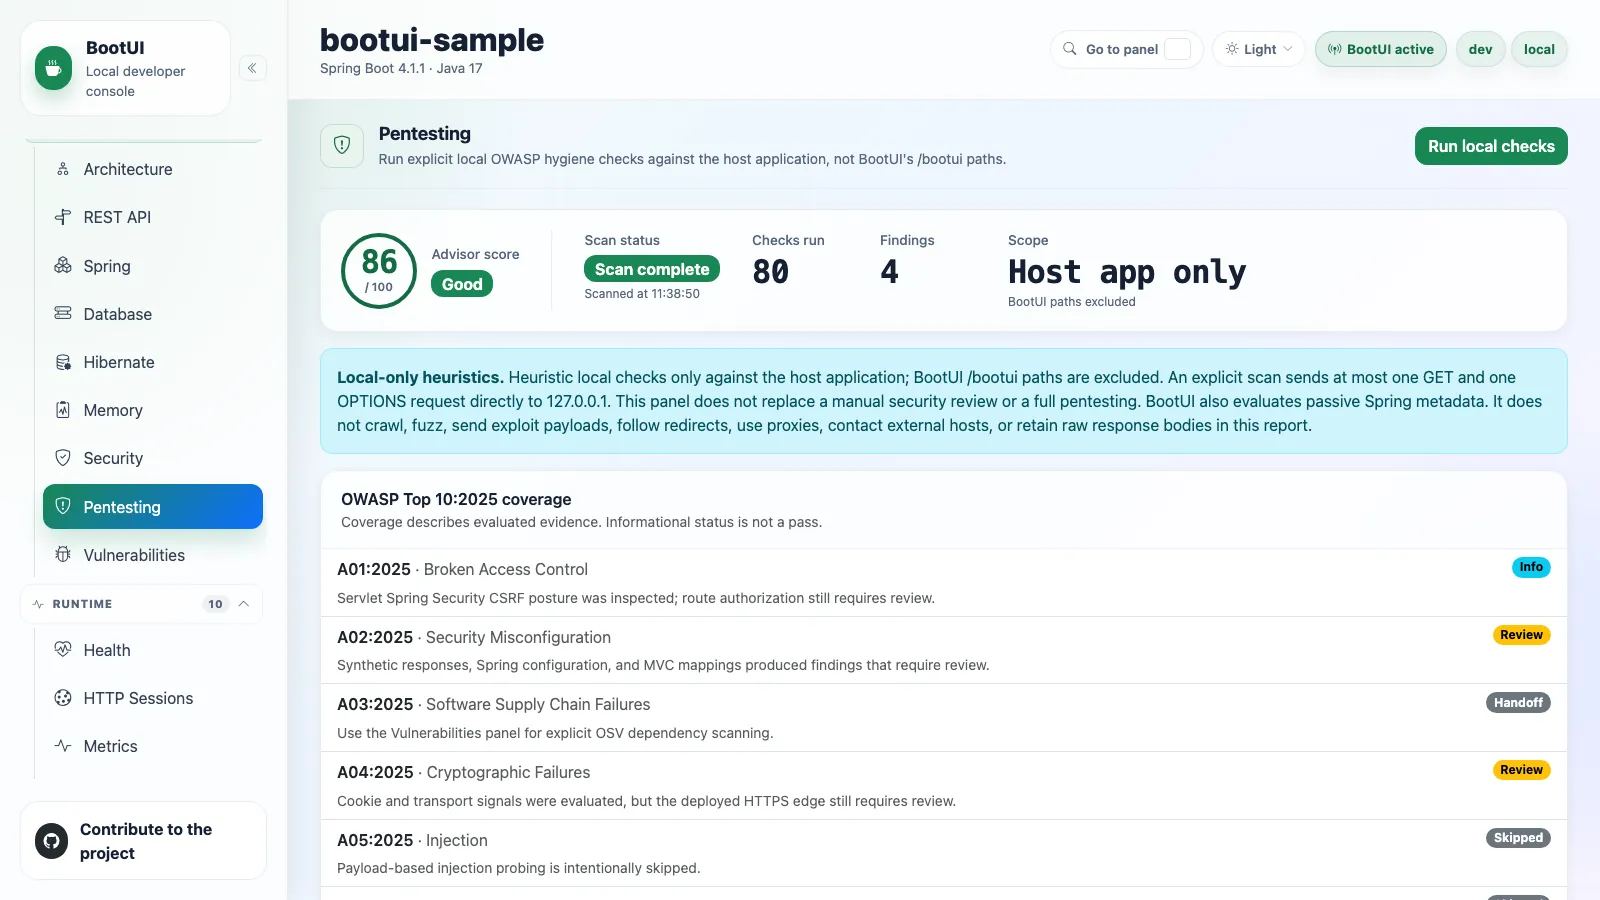Image resolution: width=1600 pixels, height=900 pixels.
Task: Click the Scanned at 11:38:50 timestamp
Action: 642,294
